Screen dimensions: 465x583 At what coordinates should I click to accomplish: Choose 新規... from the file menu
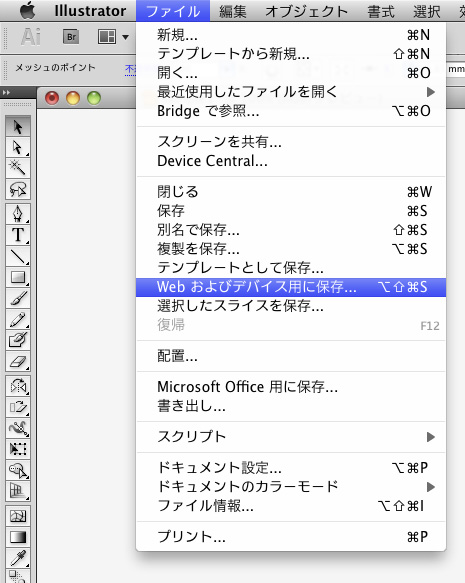click(x=291, y=35)
